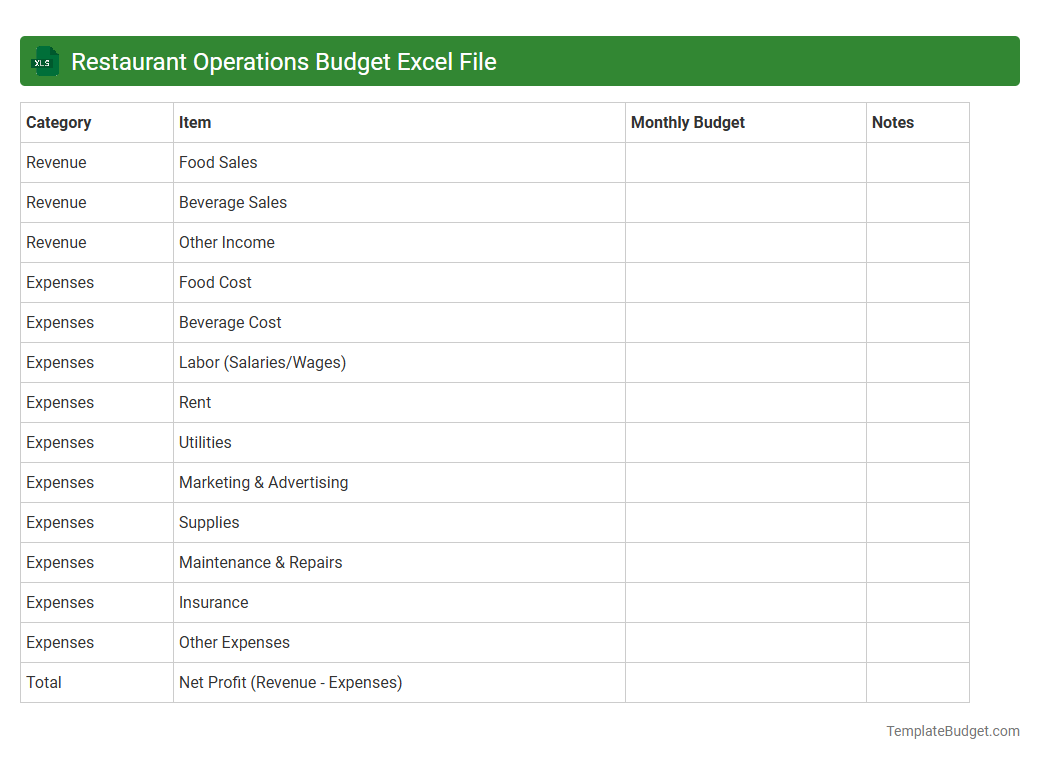Click the Marketing & Advertising item
The image size is (1040, 760).
point(263,482)
